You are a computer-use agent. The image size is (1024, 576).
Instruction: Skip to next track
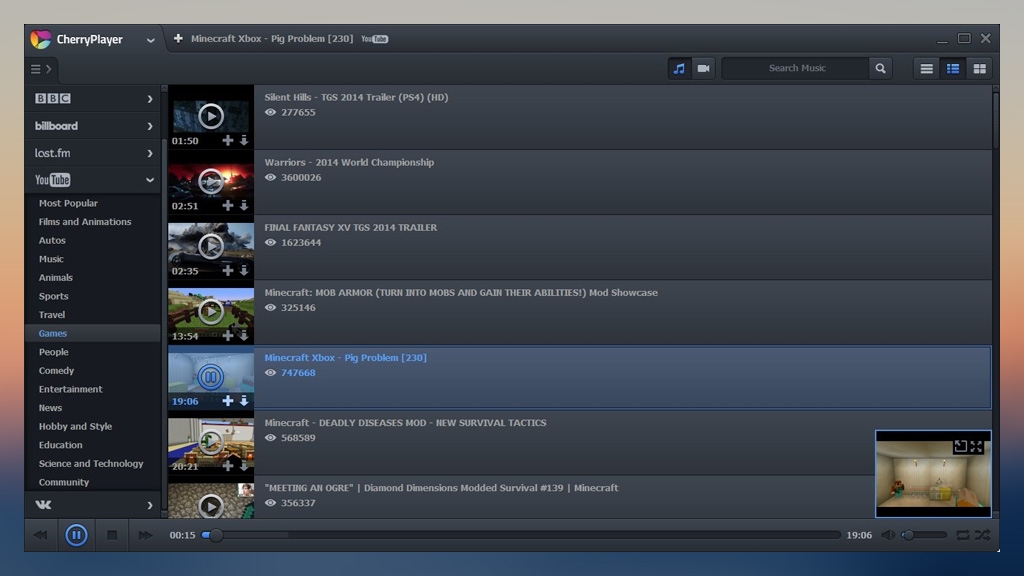pos(145,536)
